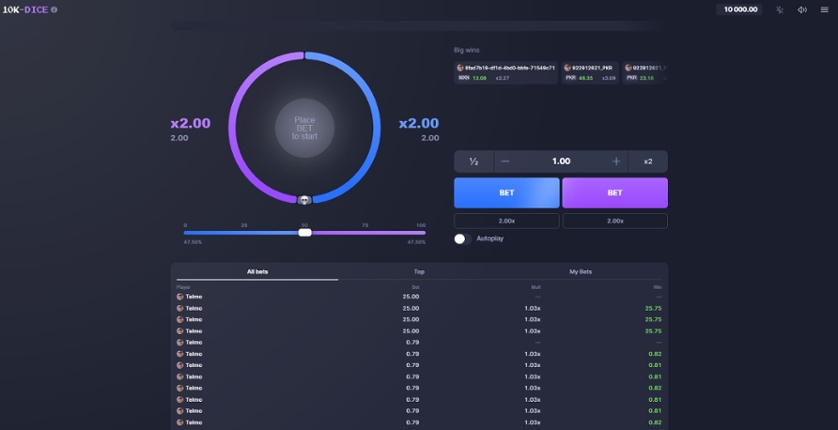Viewport: 838px width, 430px height.
Task: Click the skull marker on the dice ring
Action: pos(305,200)
